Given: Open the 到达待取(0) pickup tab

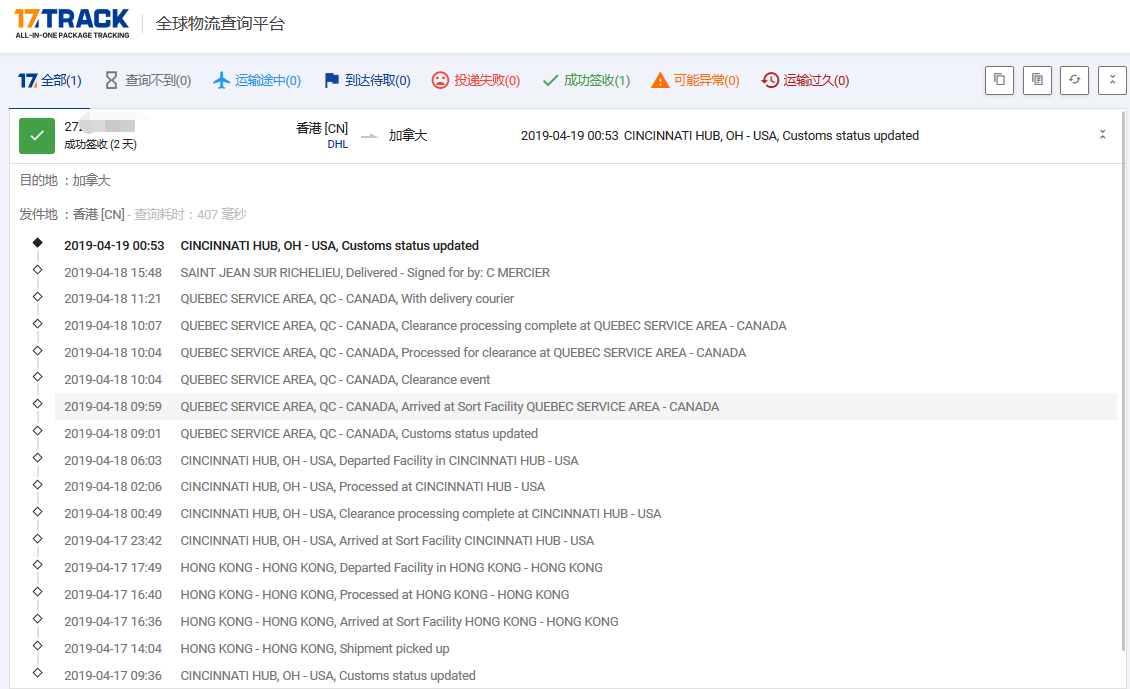Looking at the screenshot, I should pyautogui.click(x=367, y=81).
